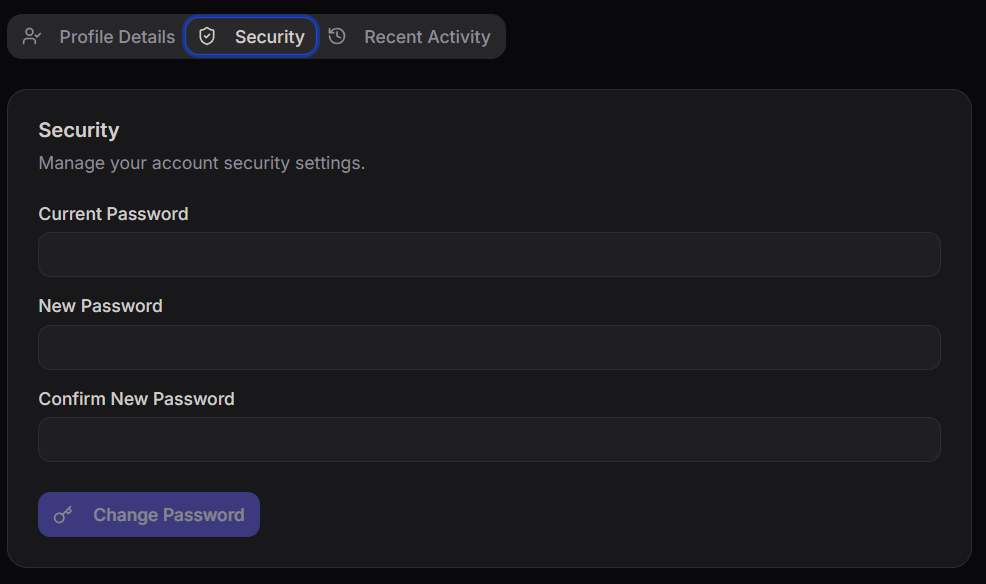Screen dimensions: 986x584
Task: Click the Change Password label text
Action: (167, 514)
